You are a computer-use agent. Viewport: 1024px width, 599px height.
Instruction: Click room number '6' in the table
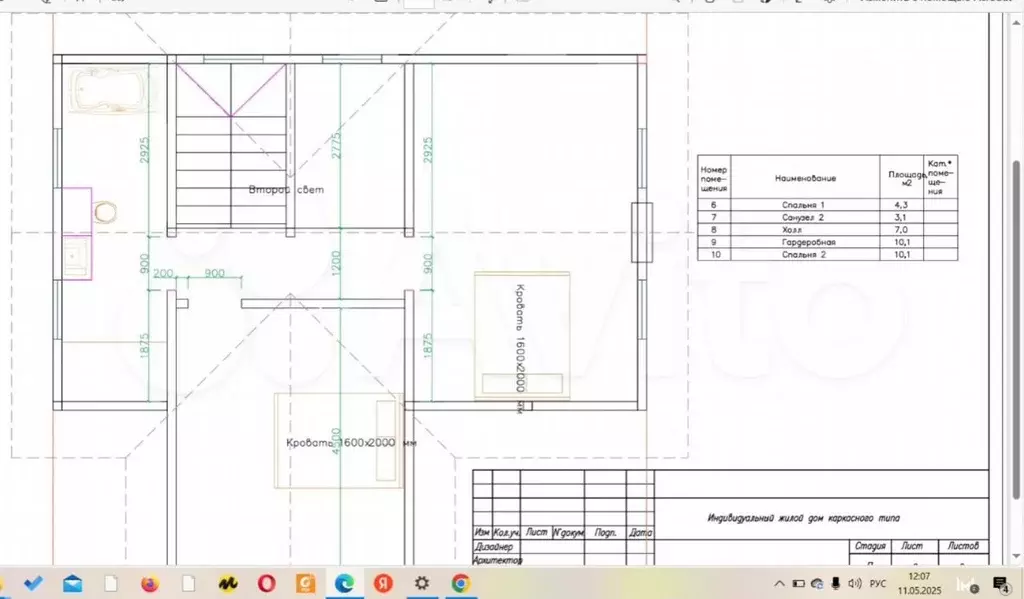pos(714,205)
